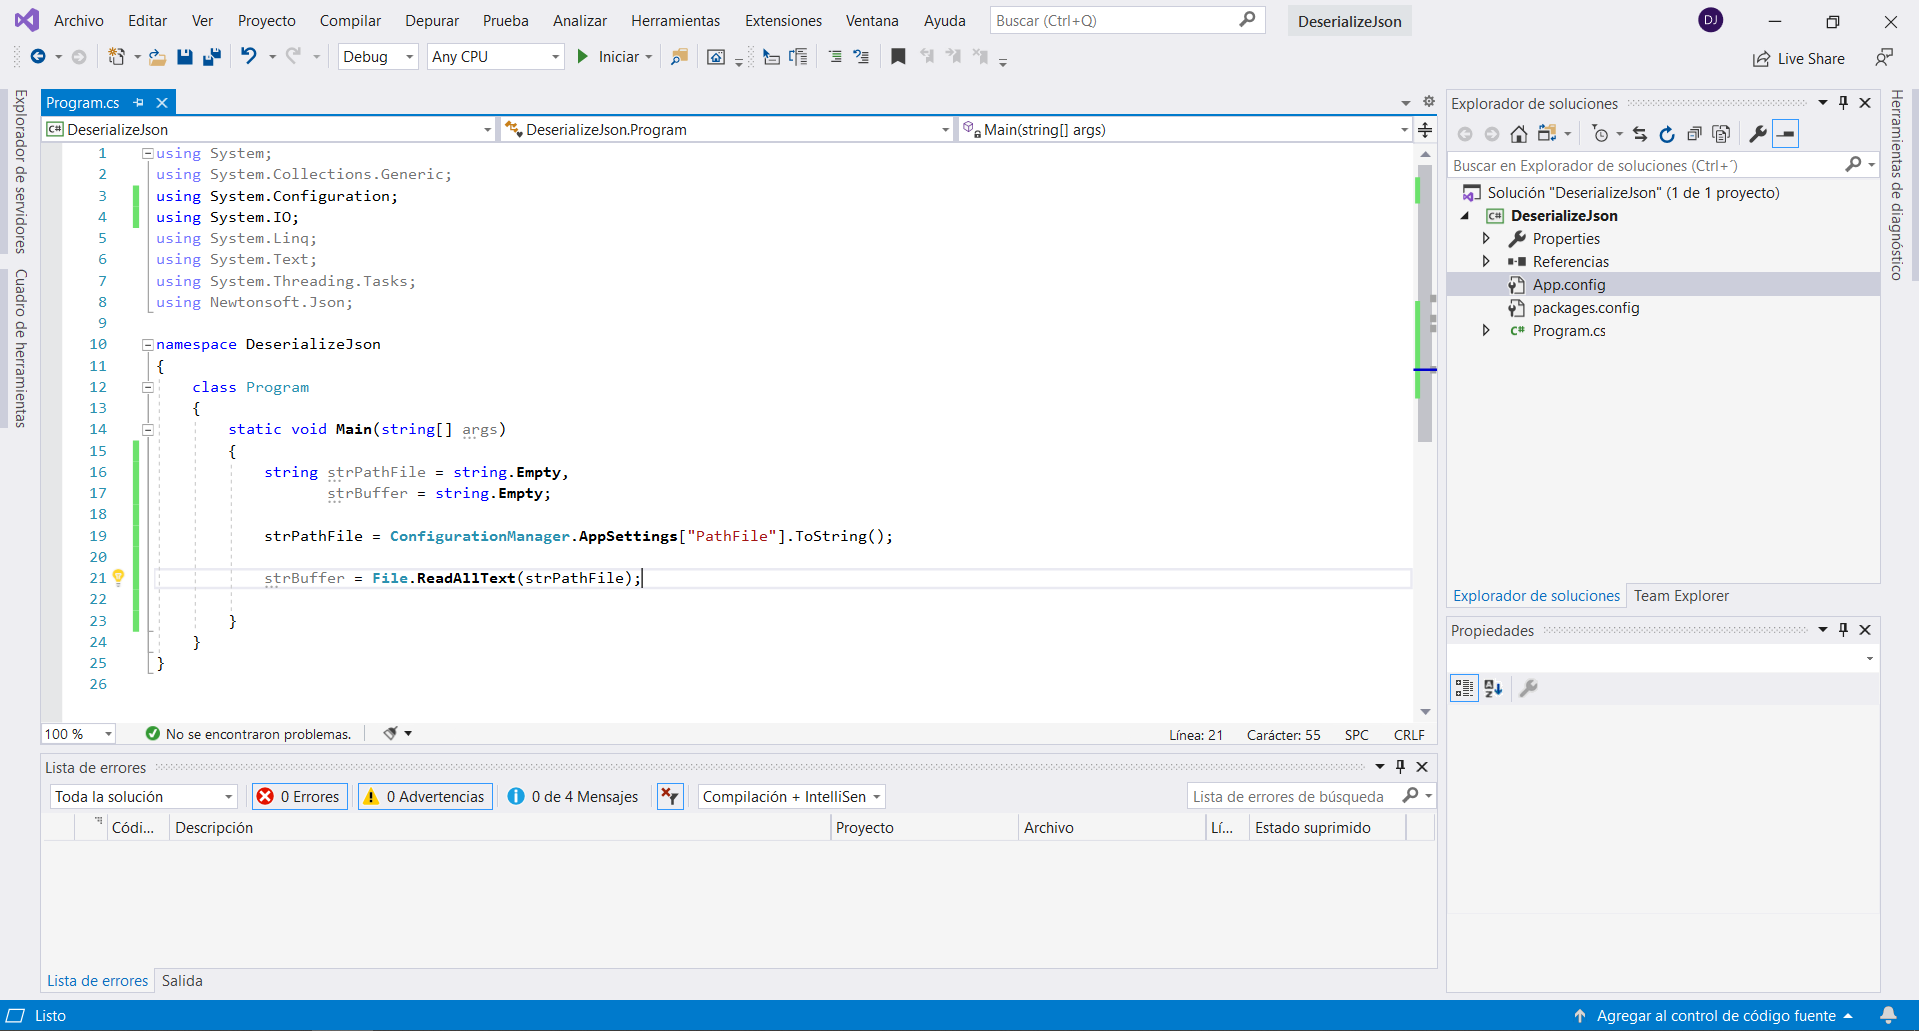Toggle the 0 de 4 Mensajes filter
Image resolution: width=1919 pixels, height=1031 pixels.
pos(573,796)
